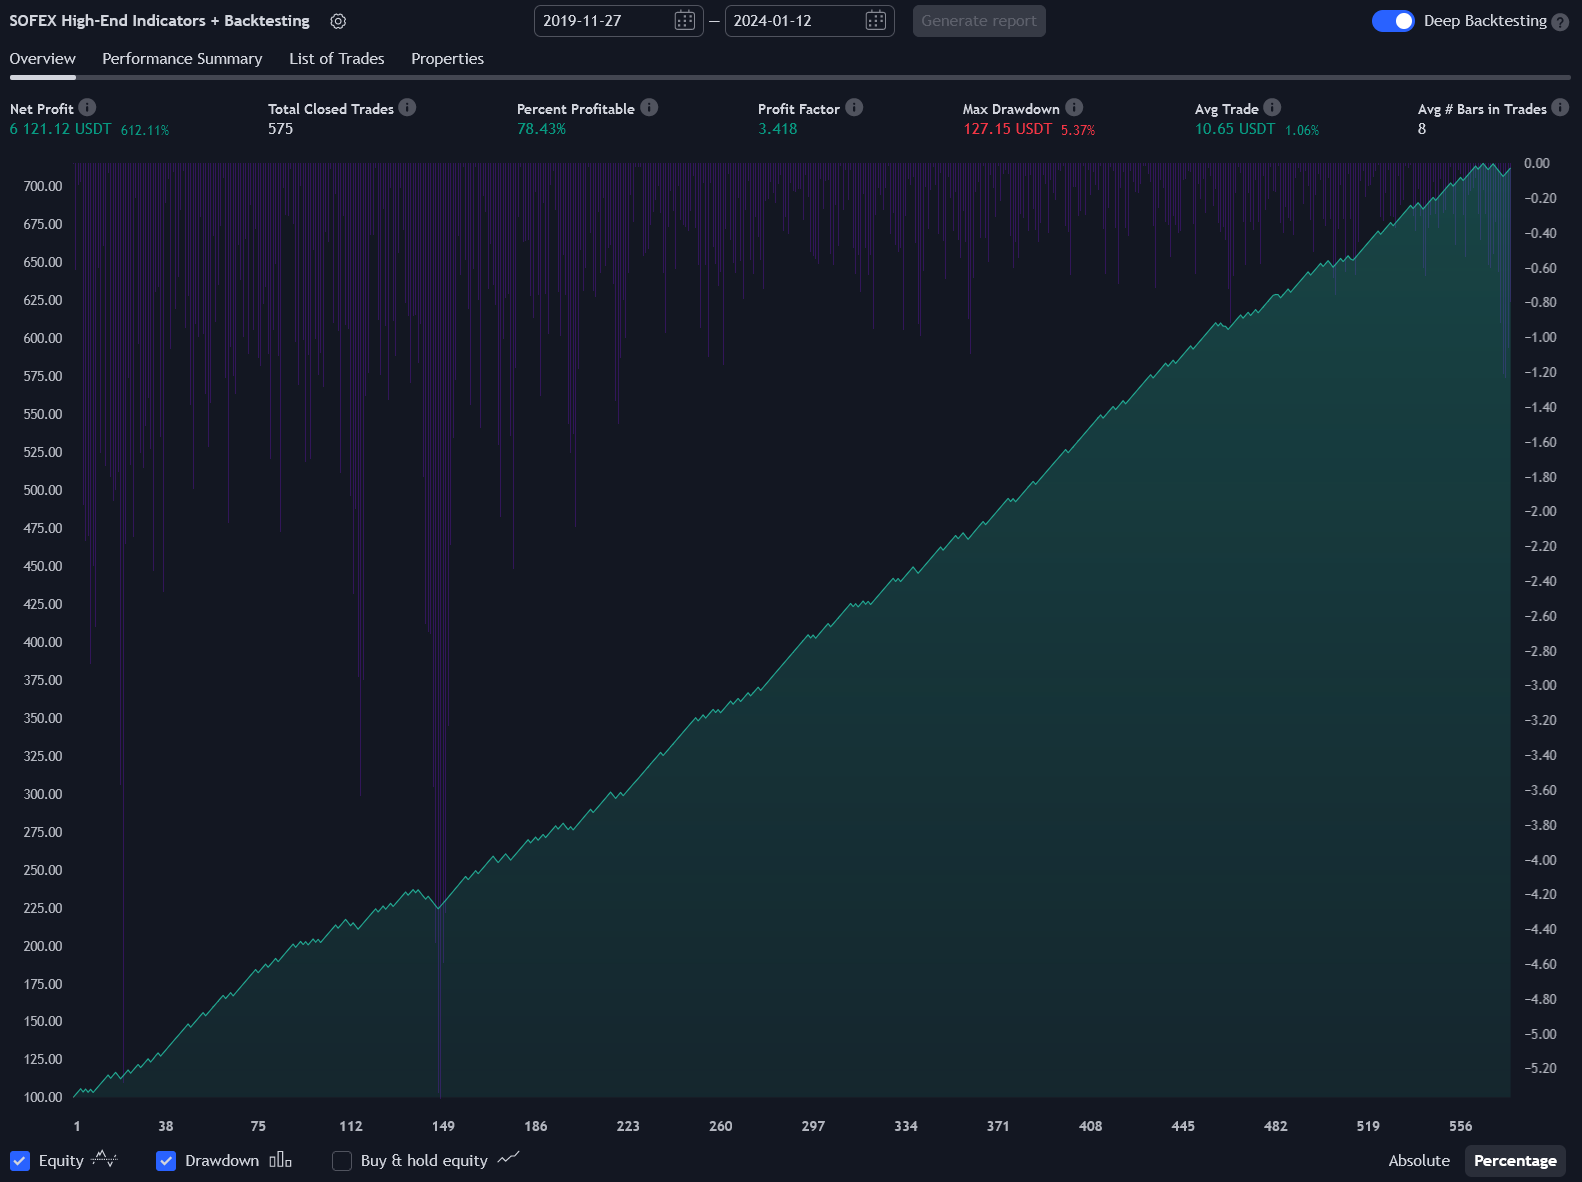Click the Generate report button

[978, 21]
